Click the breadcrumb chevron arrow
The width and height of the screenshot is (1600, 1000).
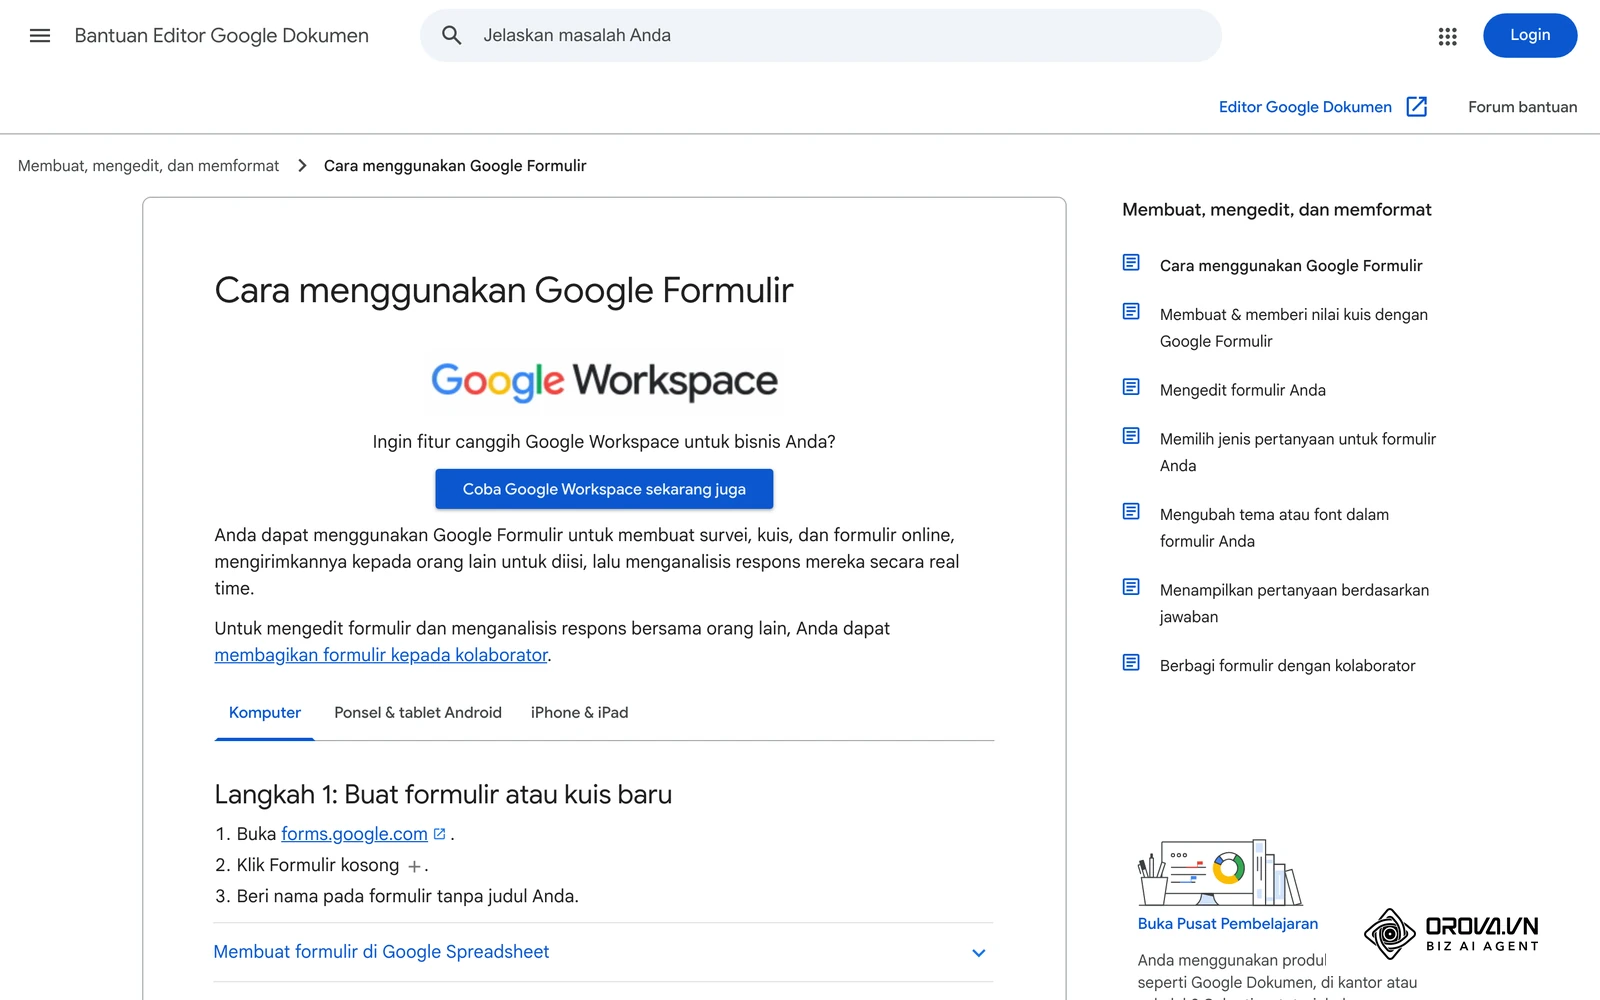302,166
